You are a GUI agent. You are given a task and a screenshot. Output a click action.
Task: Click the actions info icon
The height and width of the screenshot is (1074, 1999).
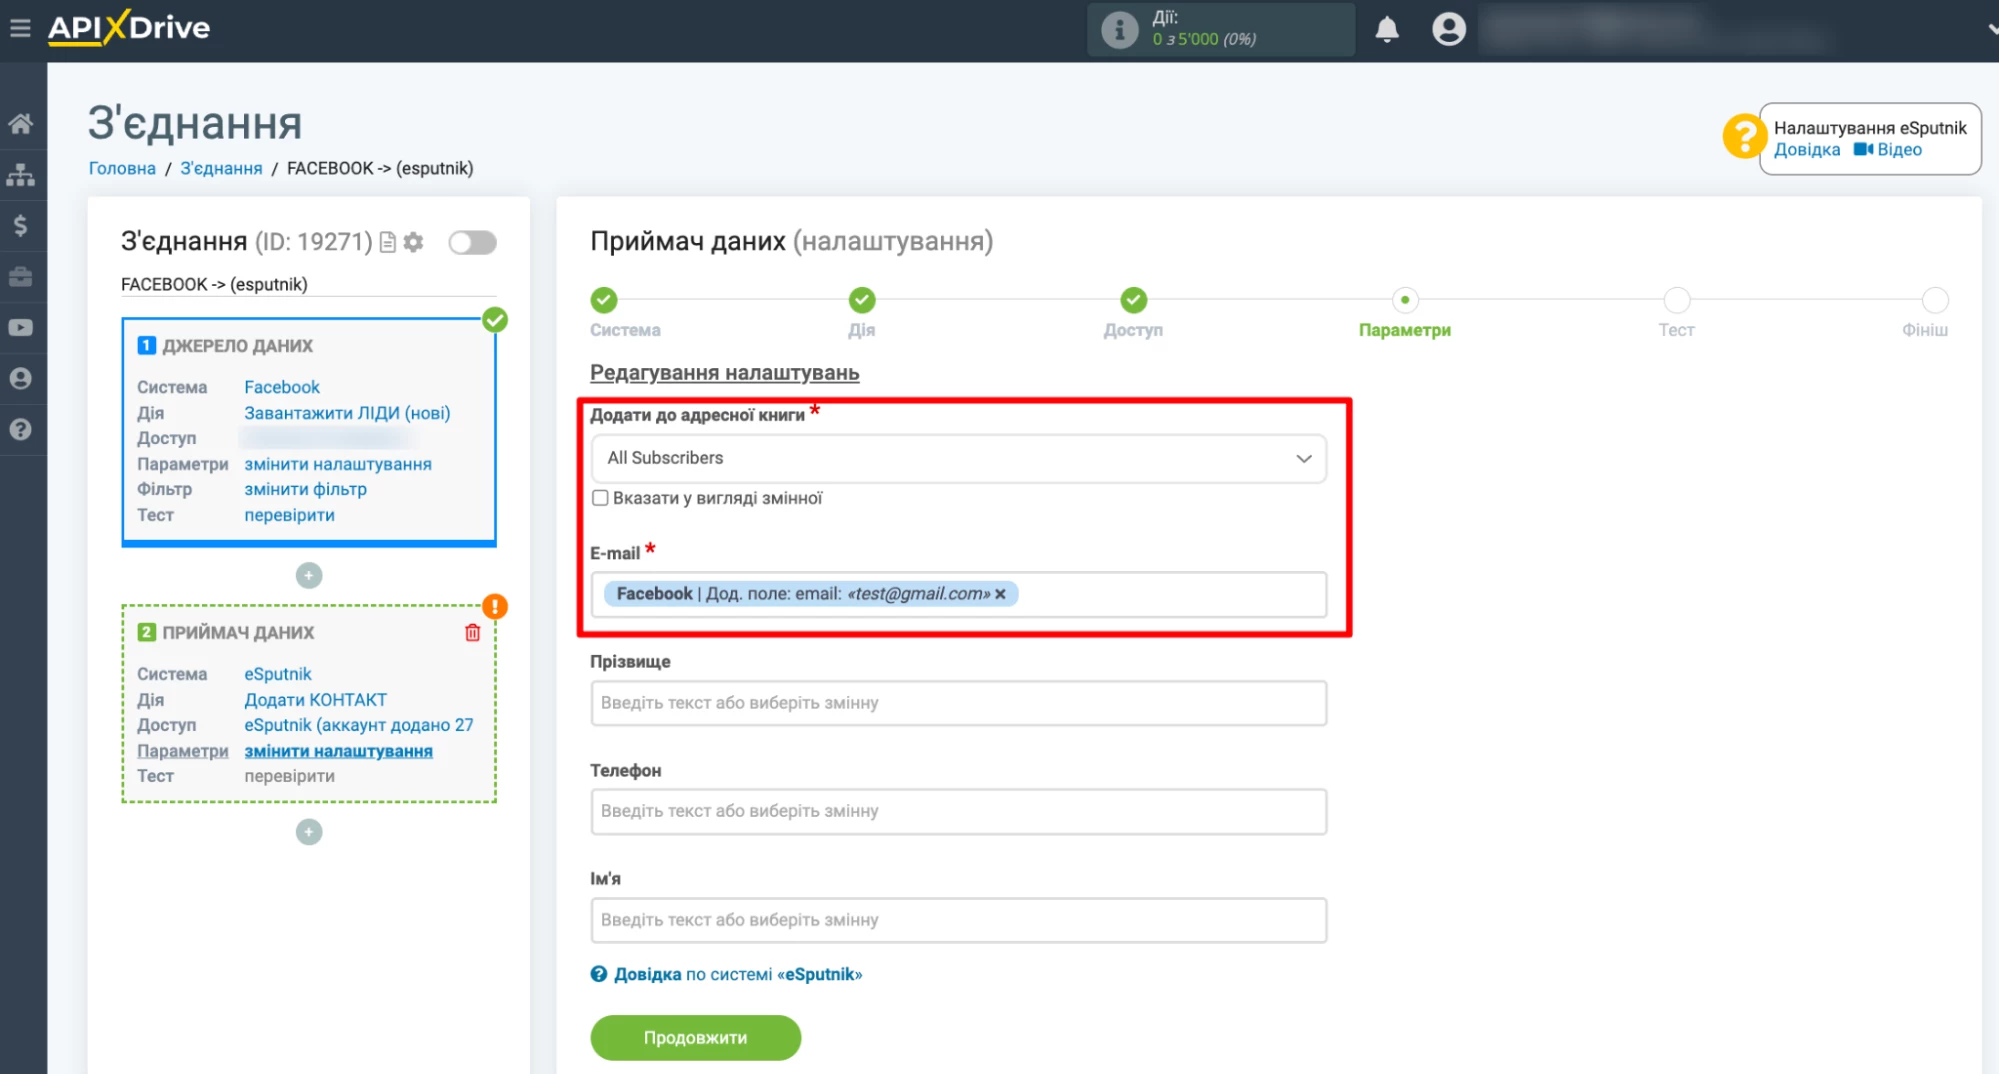pyautogui.click(x=1119, y=29)
